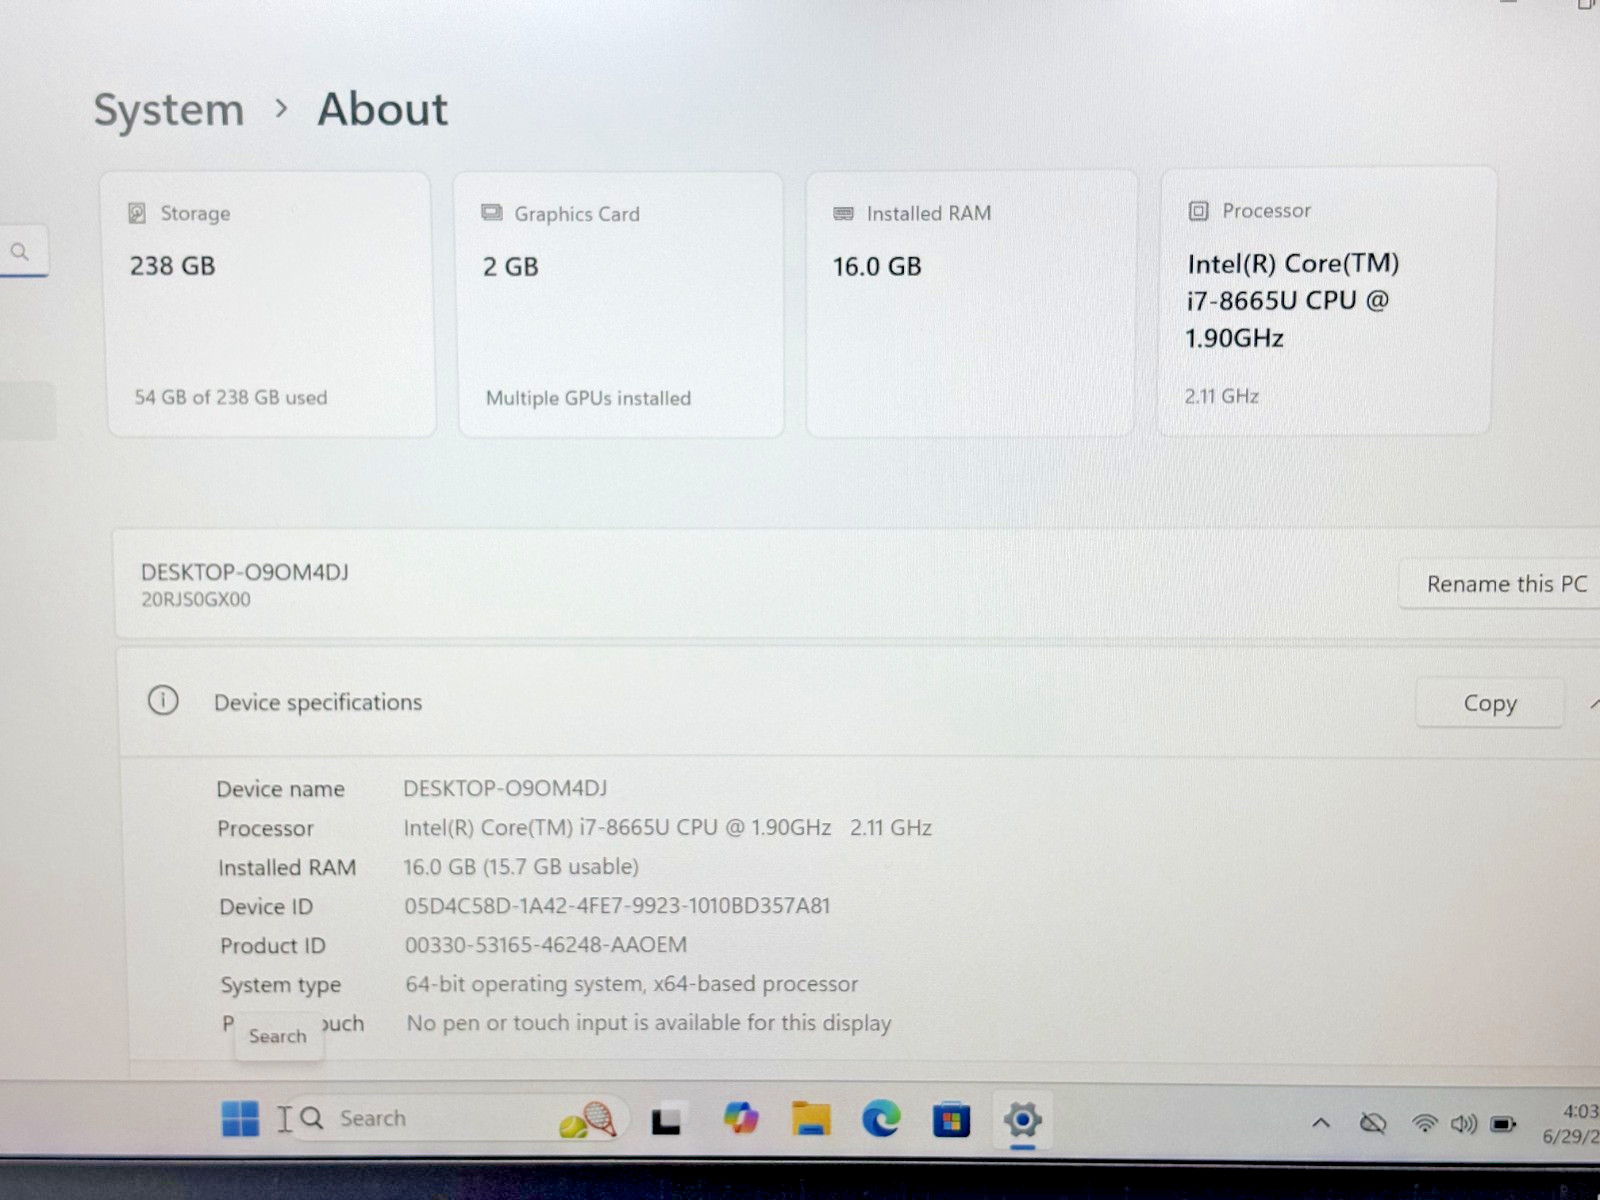Click 'Multiple GPUs installed' text

pos(588,398)
